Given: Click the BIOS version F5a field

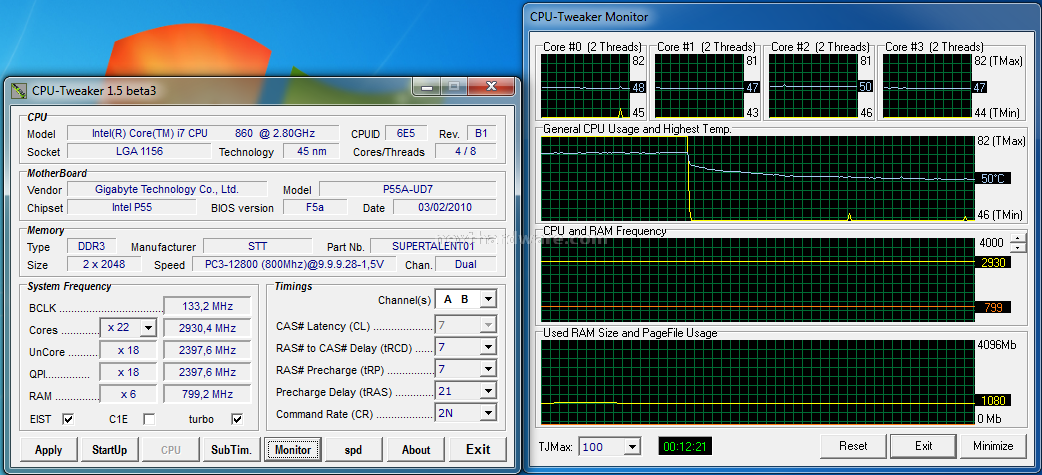Looking at the screenshot, I should click(315, 207).
